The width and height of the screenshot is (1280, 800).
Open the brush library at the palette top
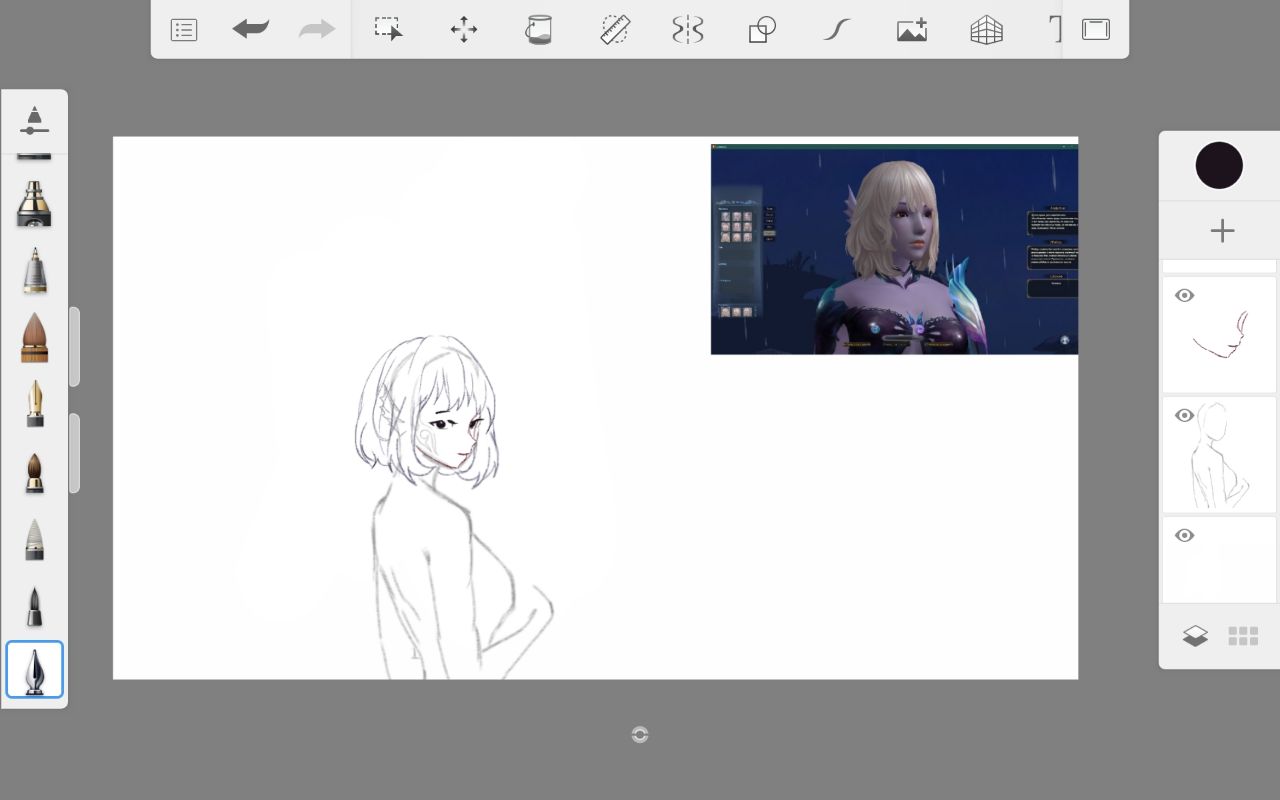point(34,119)
